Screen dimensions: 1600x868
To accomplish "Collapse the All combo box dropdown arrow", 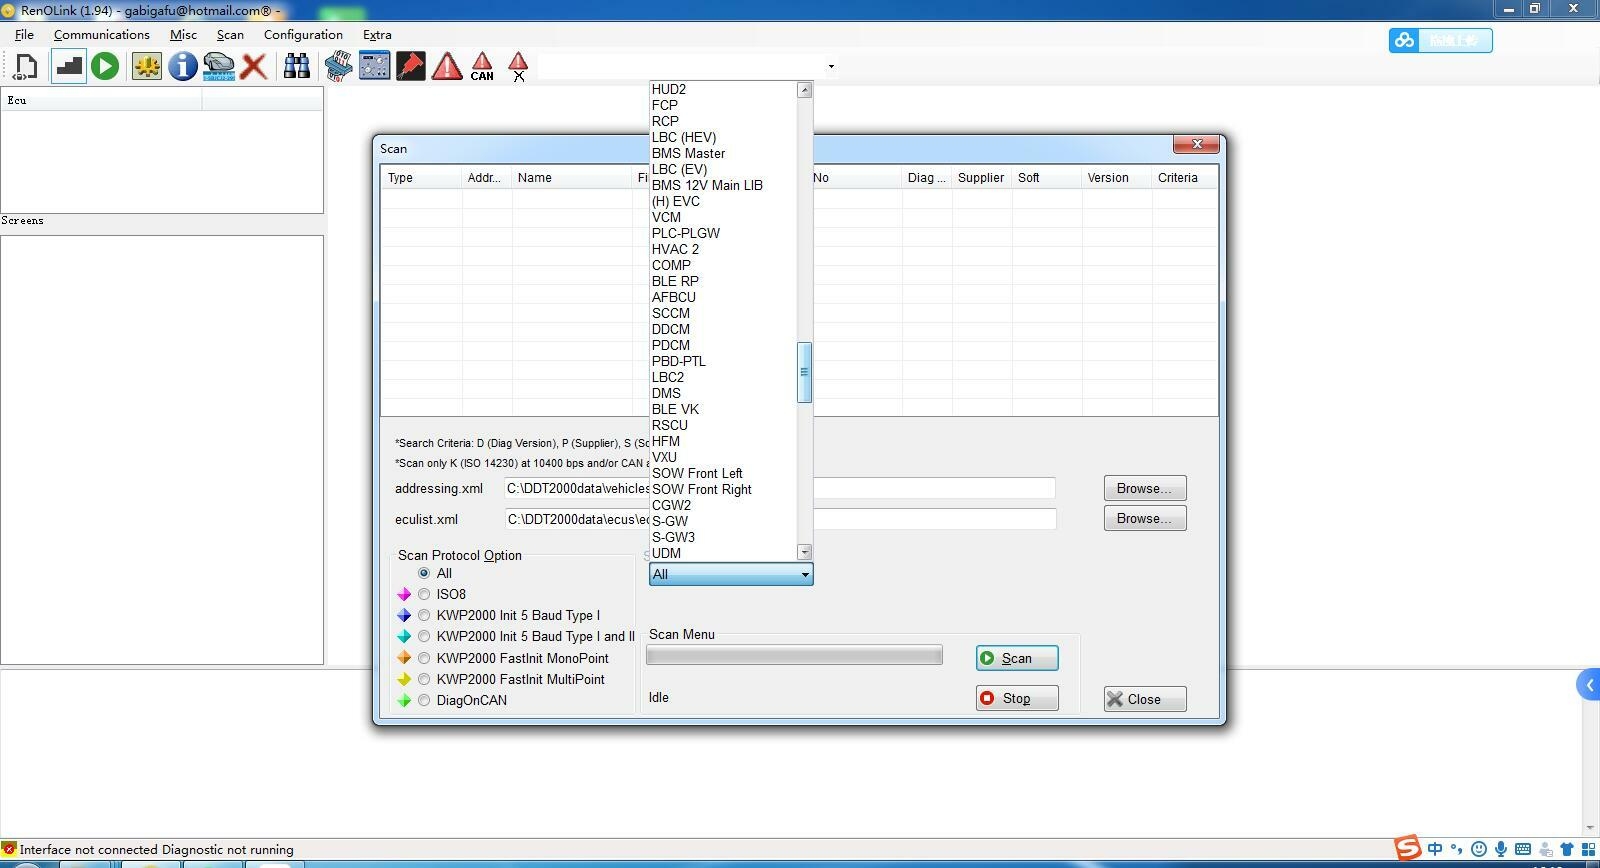I will [804, 574].
